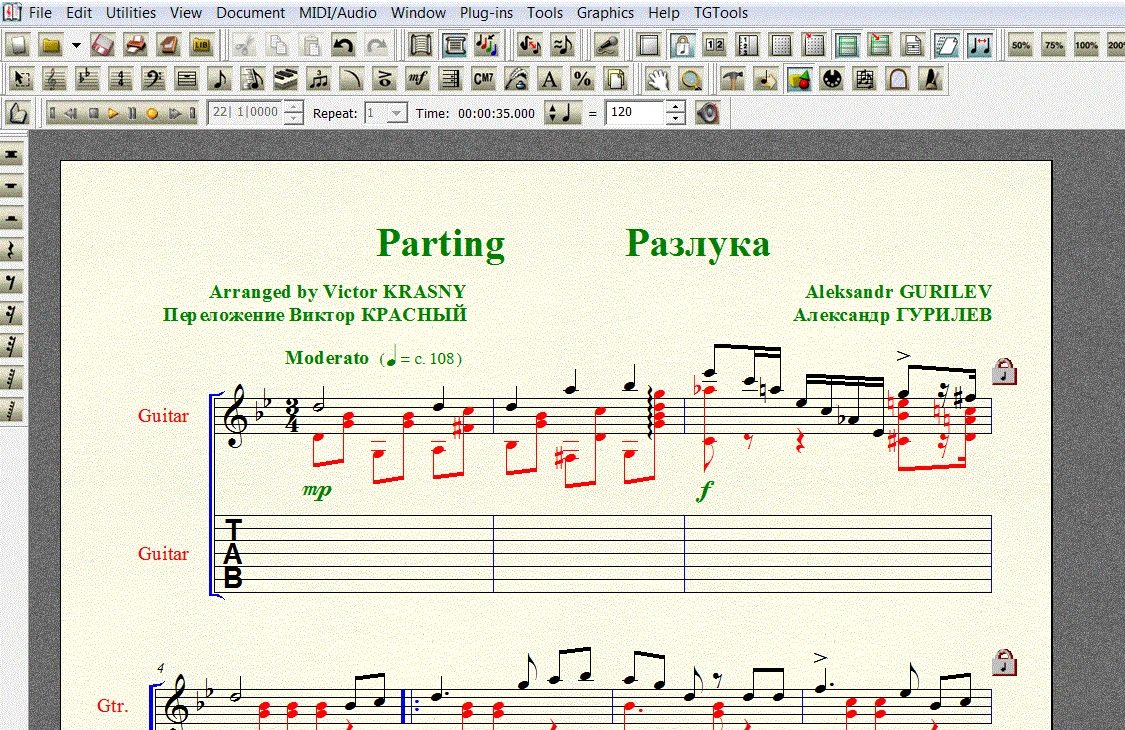Image resolution: width=1125 pixels, height=730 pixels.
Task: Select the Selection tool arrow
Action: 22,79
